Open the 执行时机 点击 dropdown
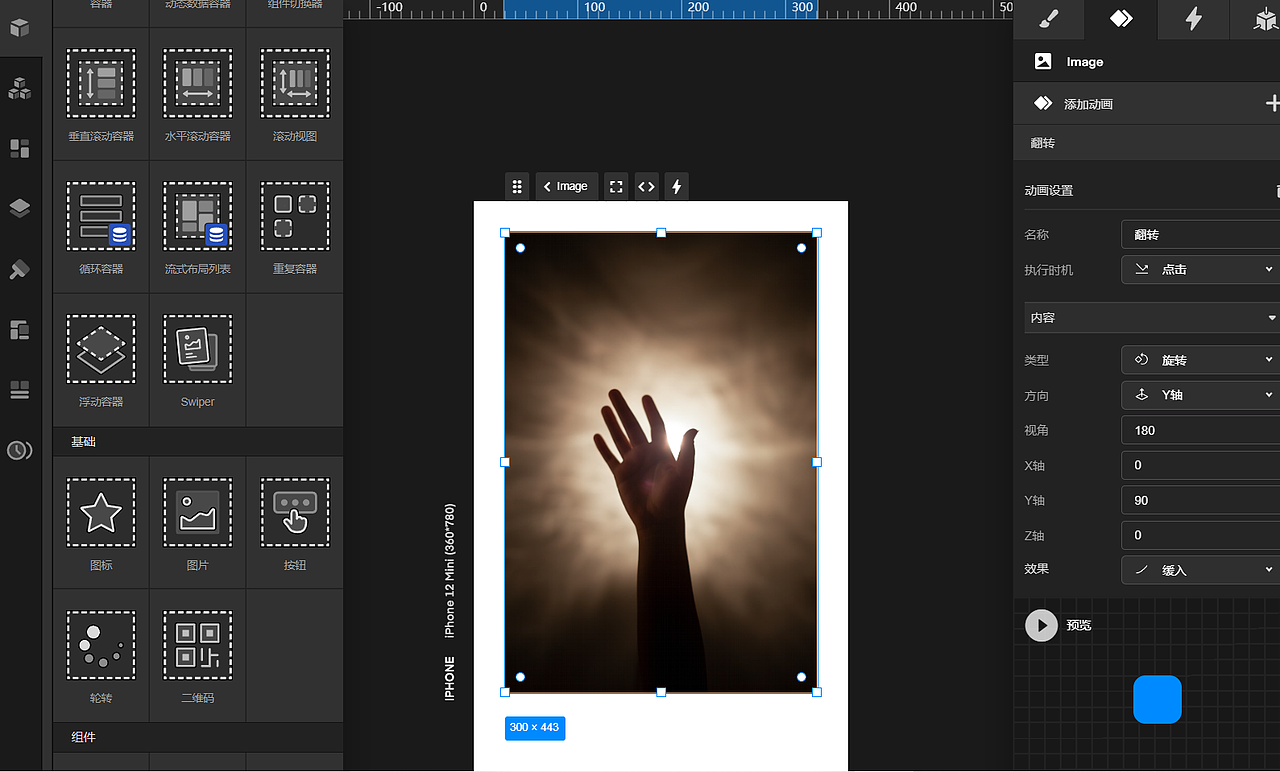 pos(1200,270)
